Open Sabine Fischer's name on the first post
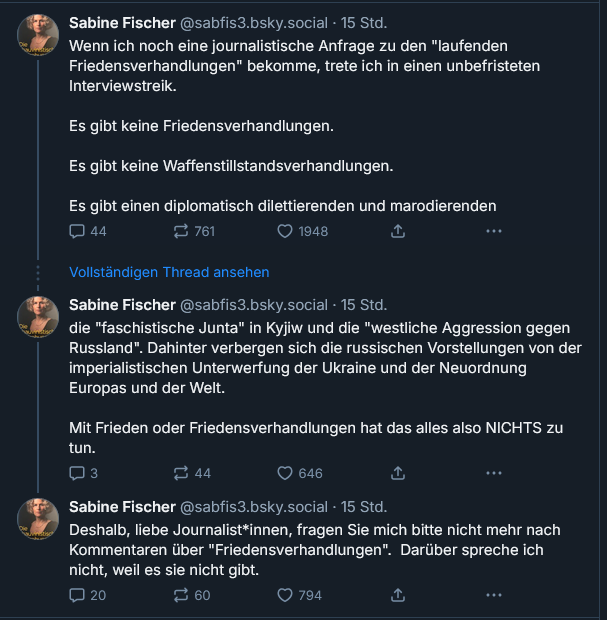The height and width of the screenshot is (620, 607). 121,21
